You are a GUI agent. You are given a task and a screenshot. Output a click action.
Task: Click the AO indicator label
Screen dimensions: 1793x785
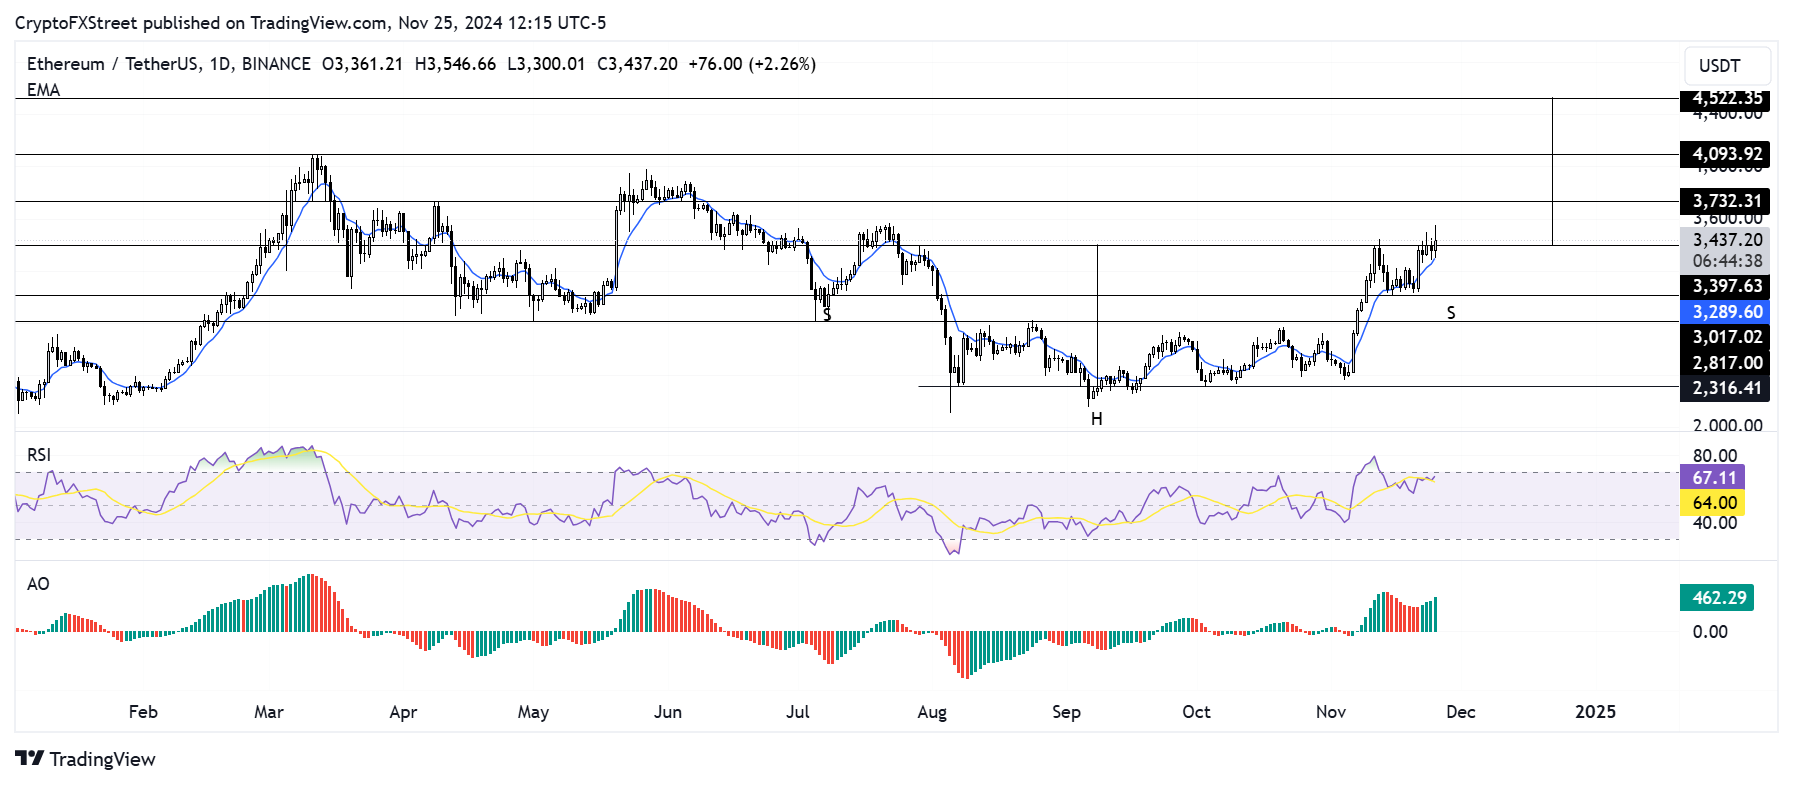38,584
